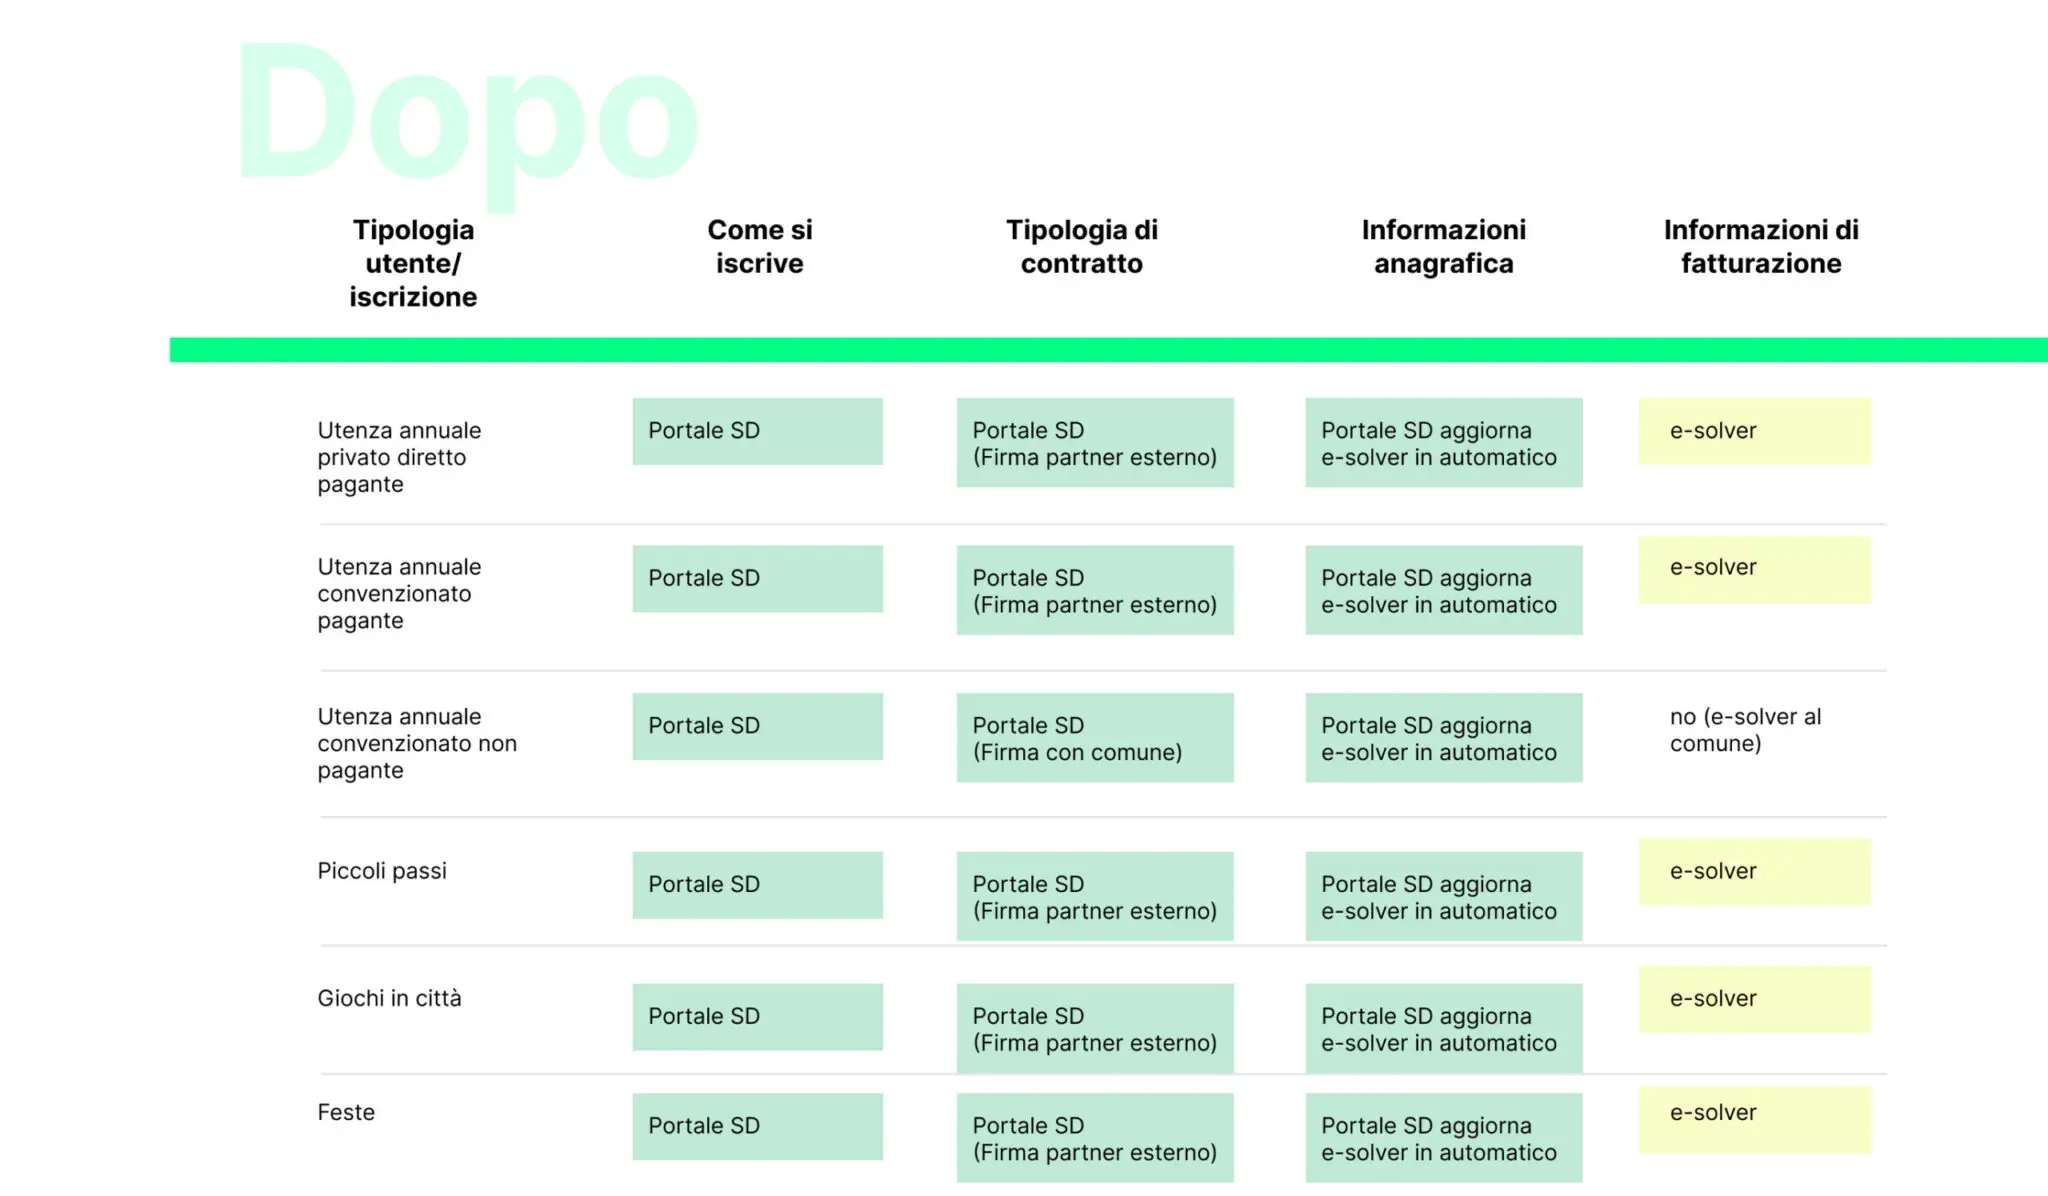The image size is (2048, 1196).
Task: Select the Piccoli passi row label
Action: click(x=382, y=871)
